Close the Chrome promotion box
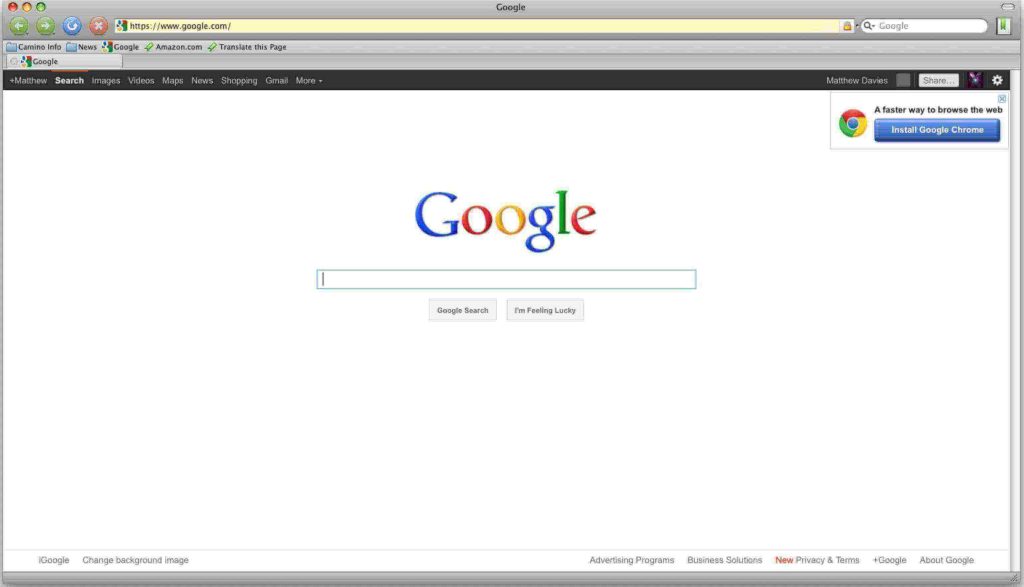This screenshot has height=587, width=1024. coord(1002,99)
